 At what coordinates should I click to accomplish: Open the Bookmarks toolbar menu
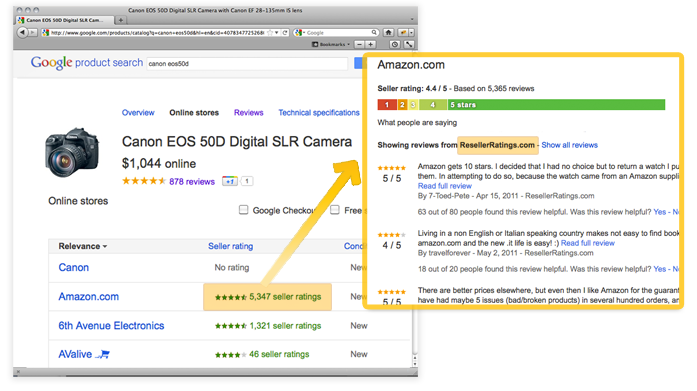tap(331, 44)
